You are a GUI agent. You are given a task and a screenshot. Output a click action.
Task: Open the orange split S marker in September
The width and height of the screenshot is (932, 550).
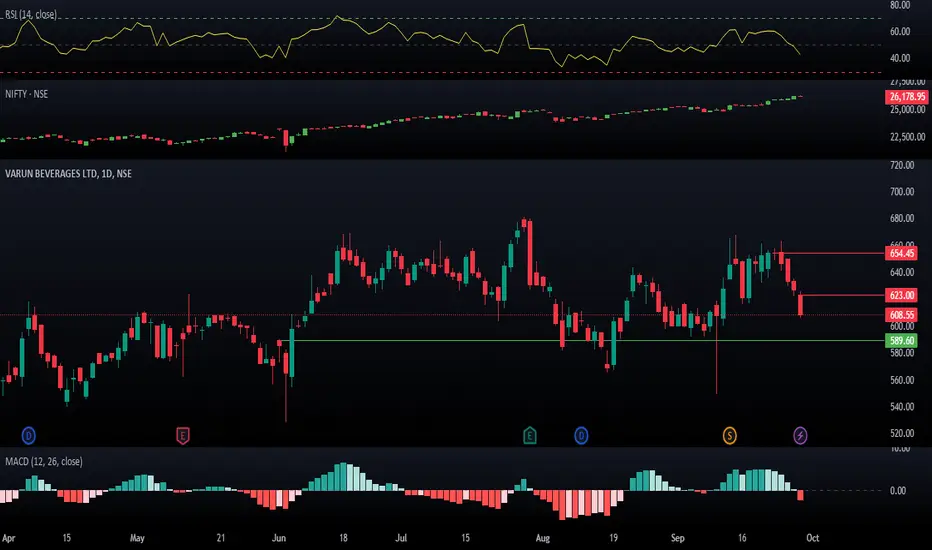pos(729,436)
